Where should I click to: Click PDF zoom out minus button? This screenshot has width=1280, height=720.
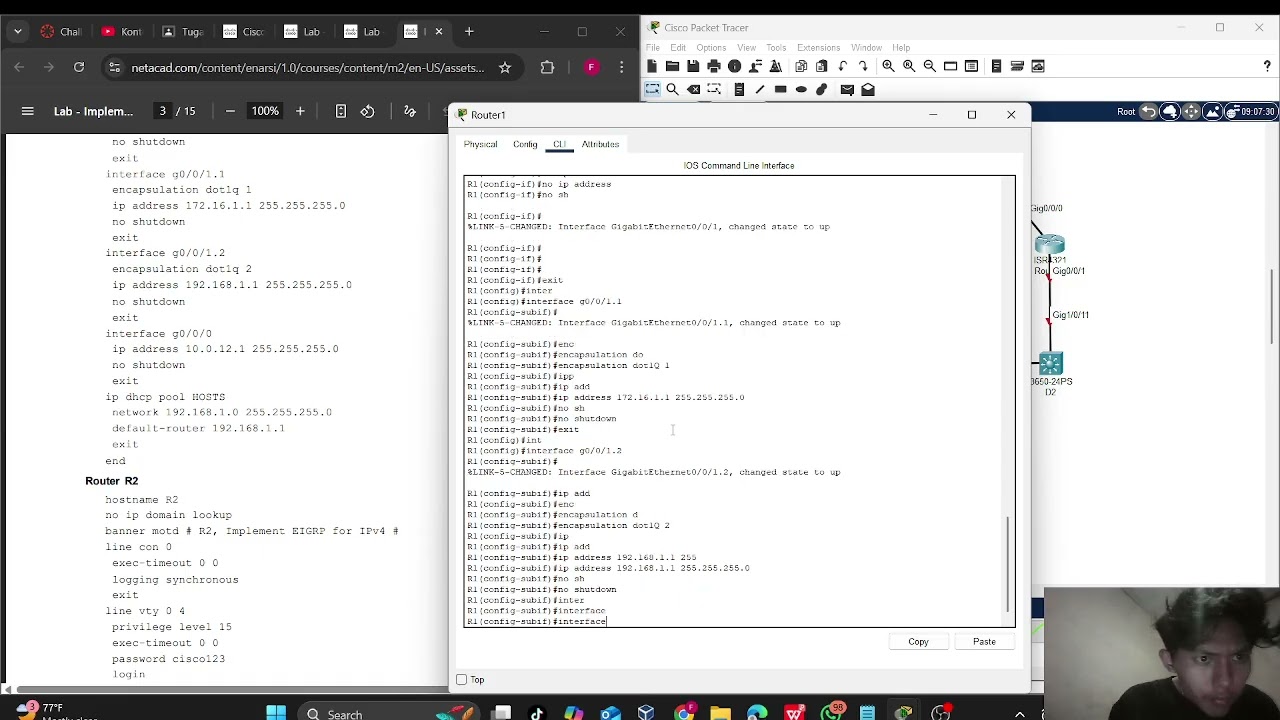coord(230,111)
